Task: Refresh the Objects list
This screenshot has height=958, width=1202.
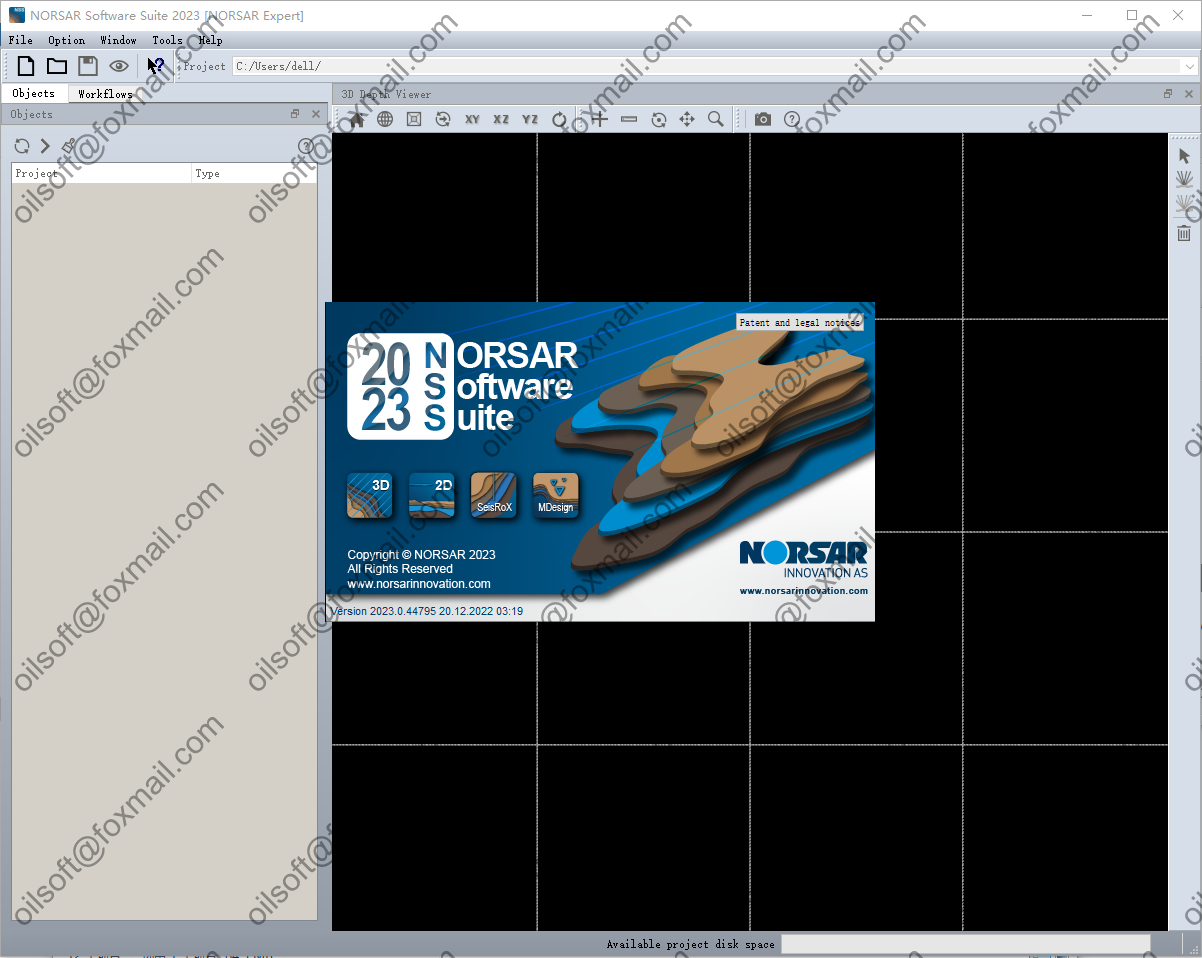Action: tap(22, 146)
